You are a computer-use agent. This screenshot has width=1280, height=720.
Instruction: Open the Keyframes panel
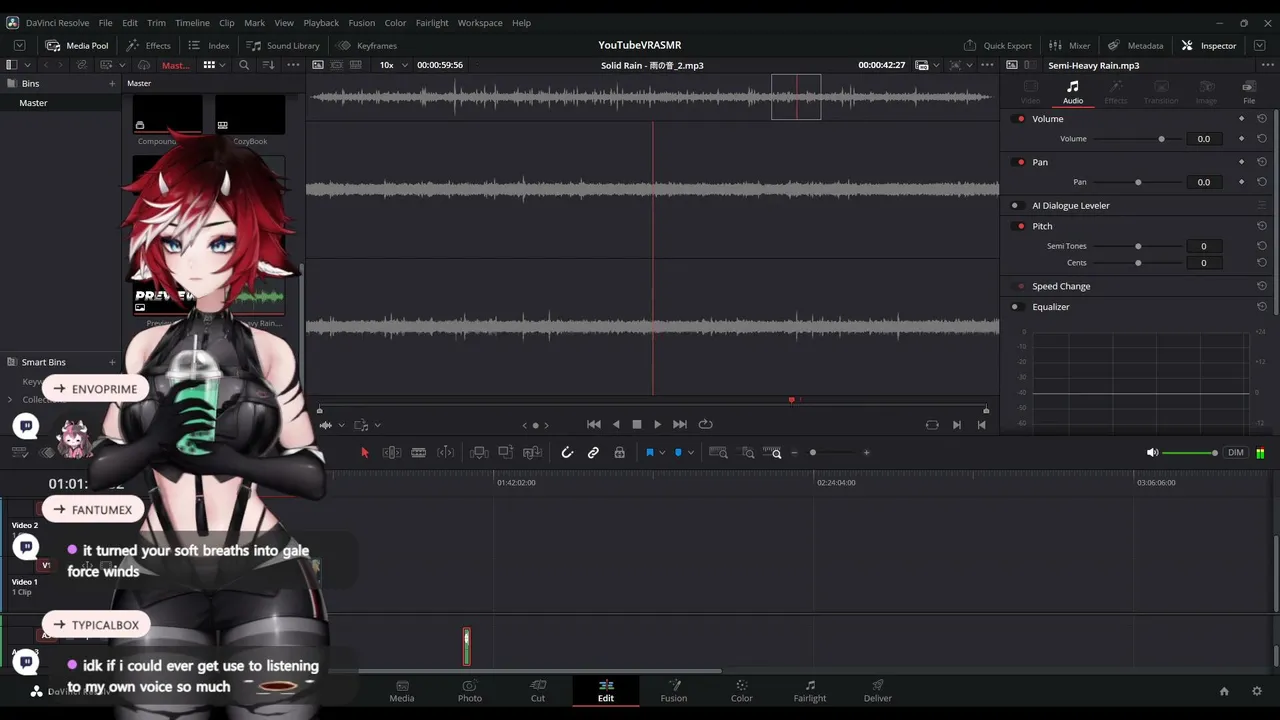tap(367, 45)
